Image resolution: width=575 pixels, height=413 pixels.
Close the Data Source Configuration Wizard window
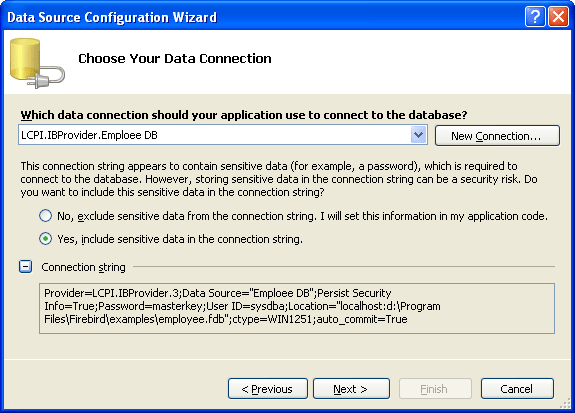click(x=558, y=17)
